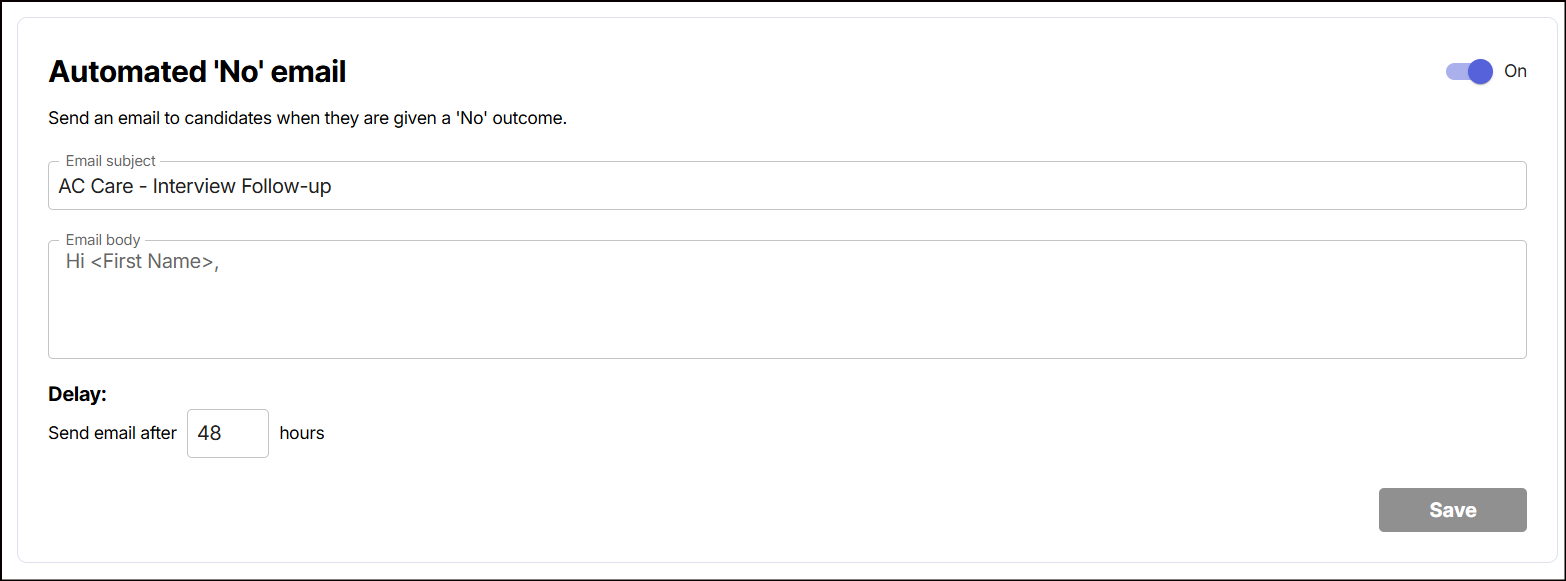The width and height of the screenshot is (1566, 581).
Task: Click the description about 'No' outcome candidates
Action: point(308,119)
